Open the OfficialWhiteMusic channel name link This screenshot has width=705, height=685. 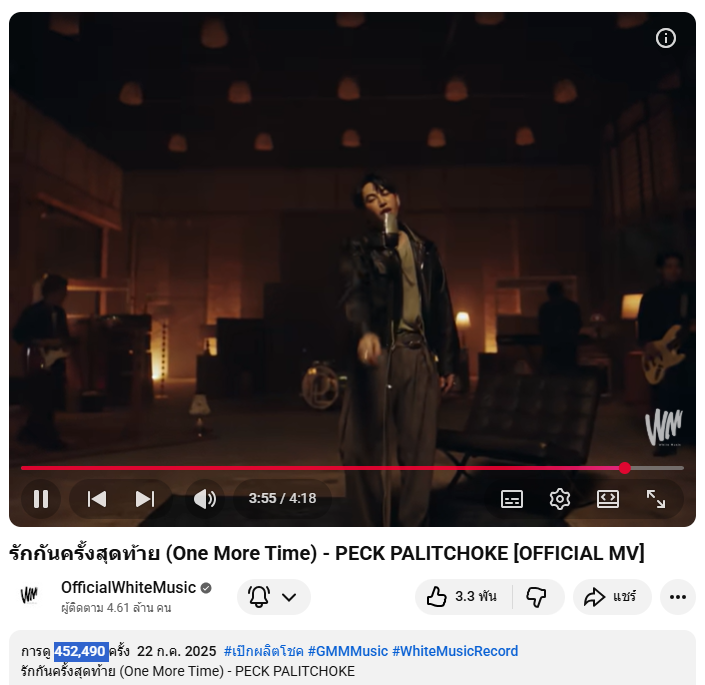[128, 587]
